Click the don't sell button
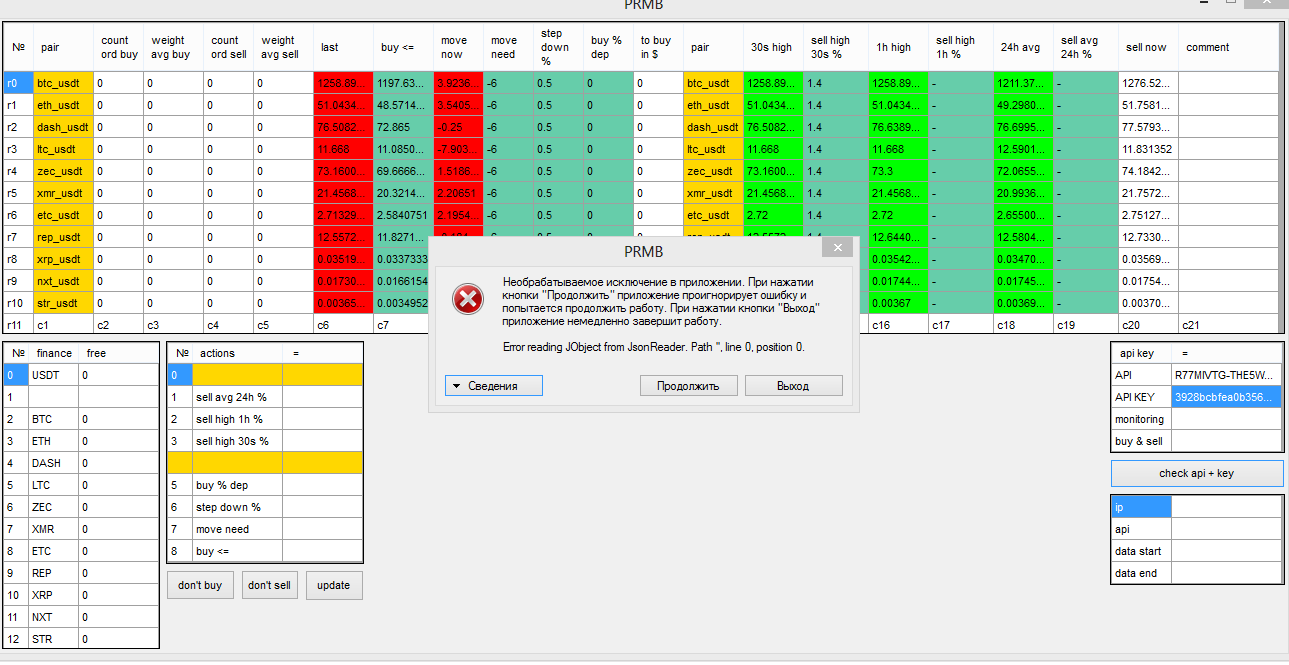 click(x=270, y=585)
